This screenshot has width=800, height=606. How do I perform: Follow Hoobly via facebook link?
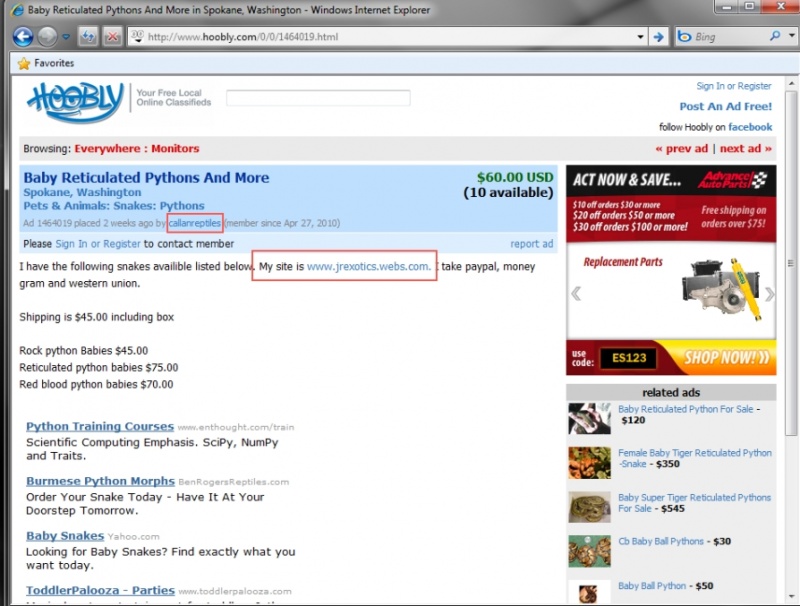[750, 127]
